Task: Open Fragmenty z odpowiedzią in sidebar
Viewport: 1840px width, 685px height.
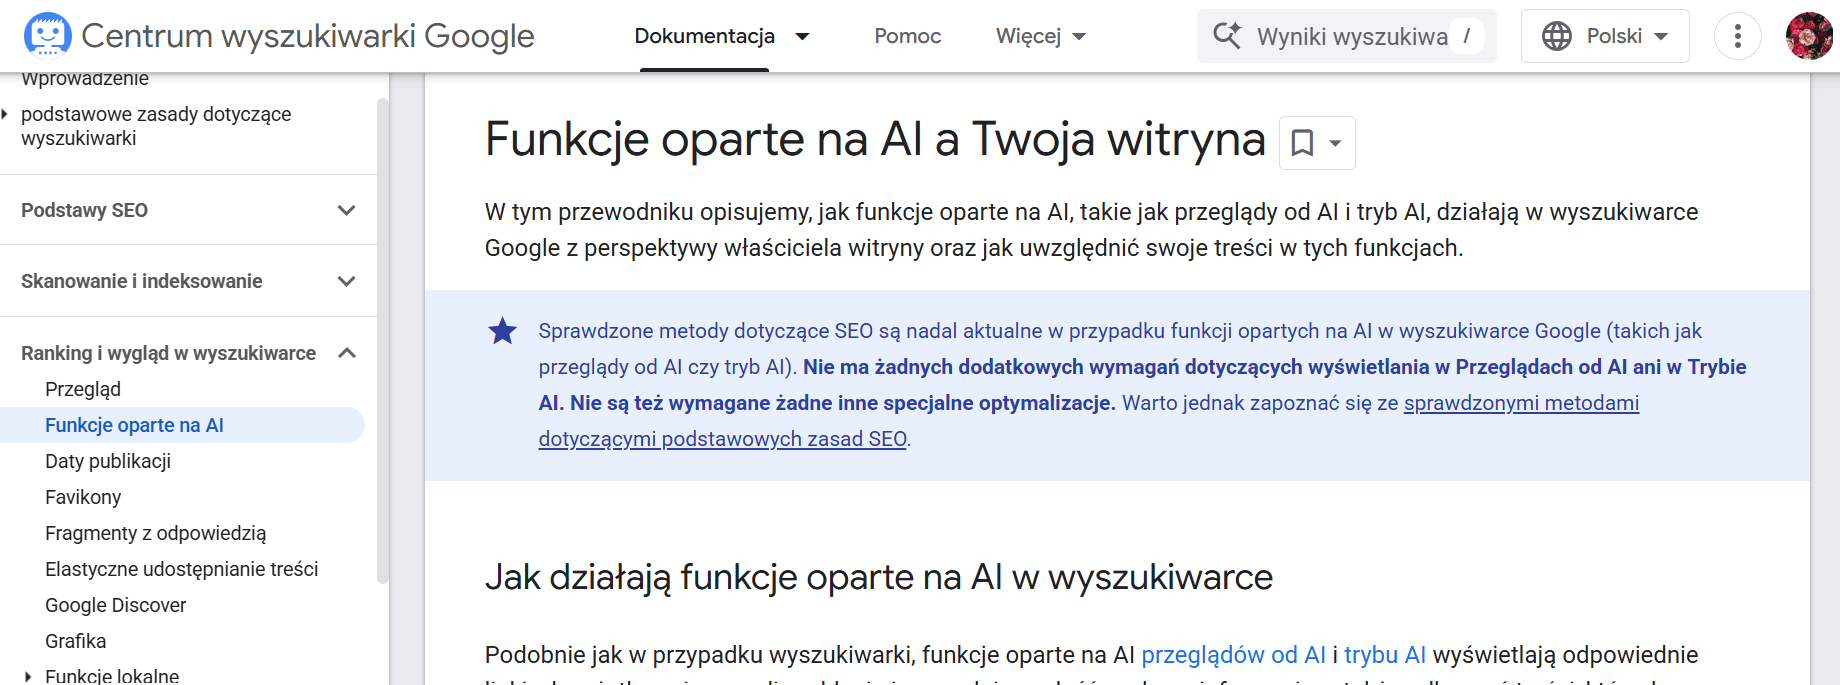Action: 155,533
